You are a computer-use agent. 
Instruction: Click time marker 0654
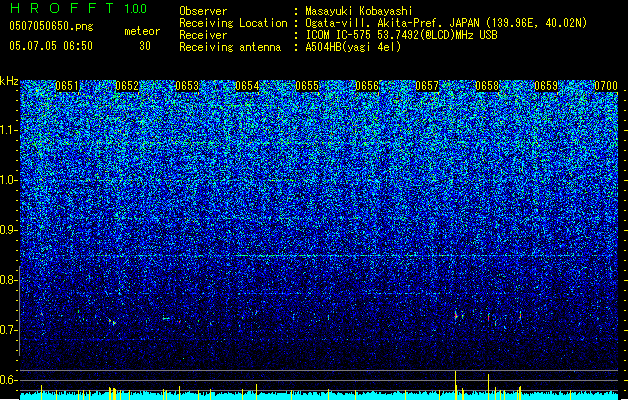(x=247, y=86)
